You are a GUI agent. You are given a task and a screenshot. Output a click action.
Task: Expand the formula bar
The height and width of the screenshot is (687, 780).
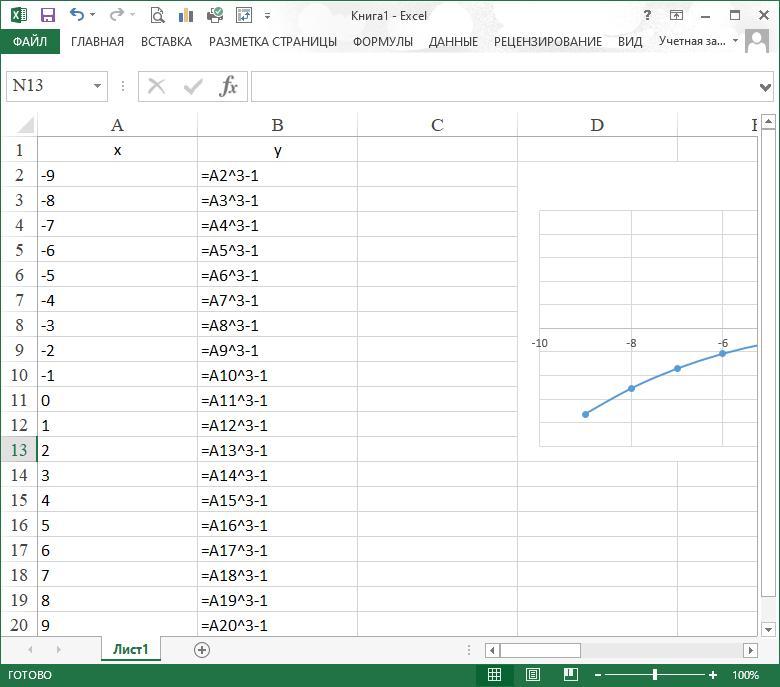(x=766, y=87)
